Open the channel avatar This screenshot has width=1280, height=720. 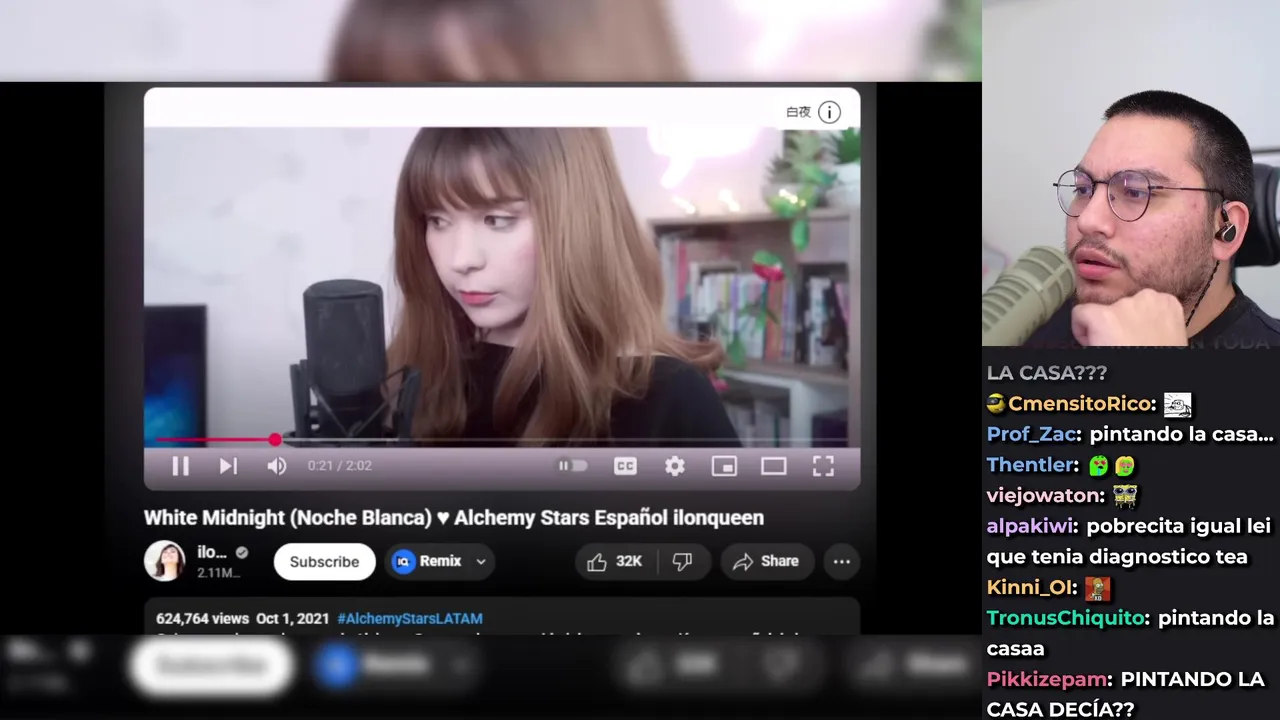tap(164, 561)
